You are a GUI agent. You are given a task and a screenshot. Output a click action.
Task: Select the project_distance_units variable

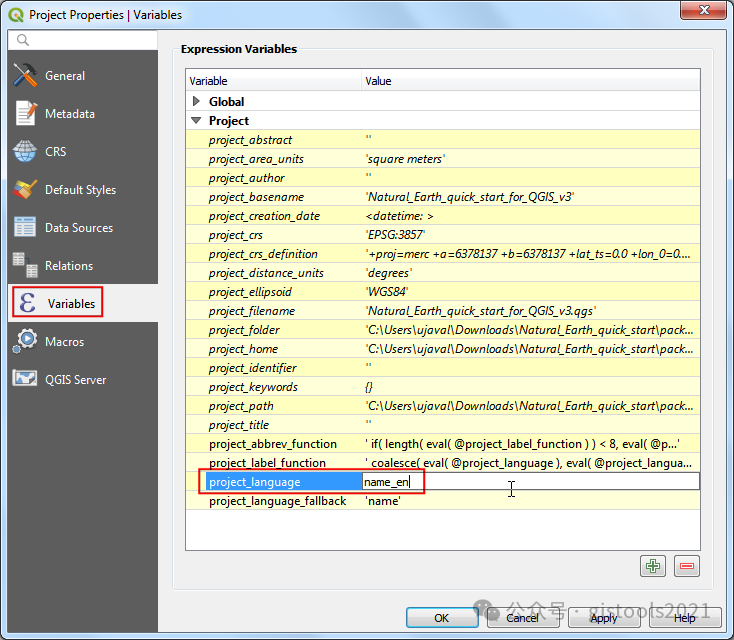pyautogui.click(x=266, y=273)
